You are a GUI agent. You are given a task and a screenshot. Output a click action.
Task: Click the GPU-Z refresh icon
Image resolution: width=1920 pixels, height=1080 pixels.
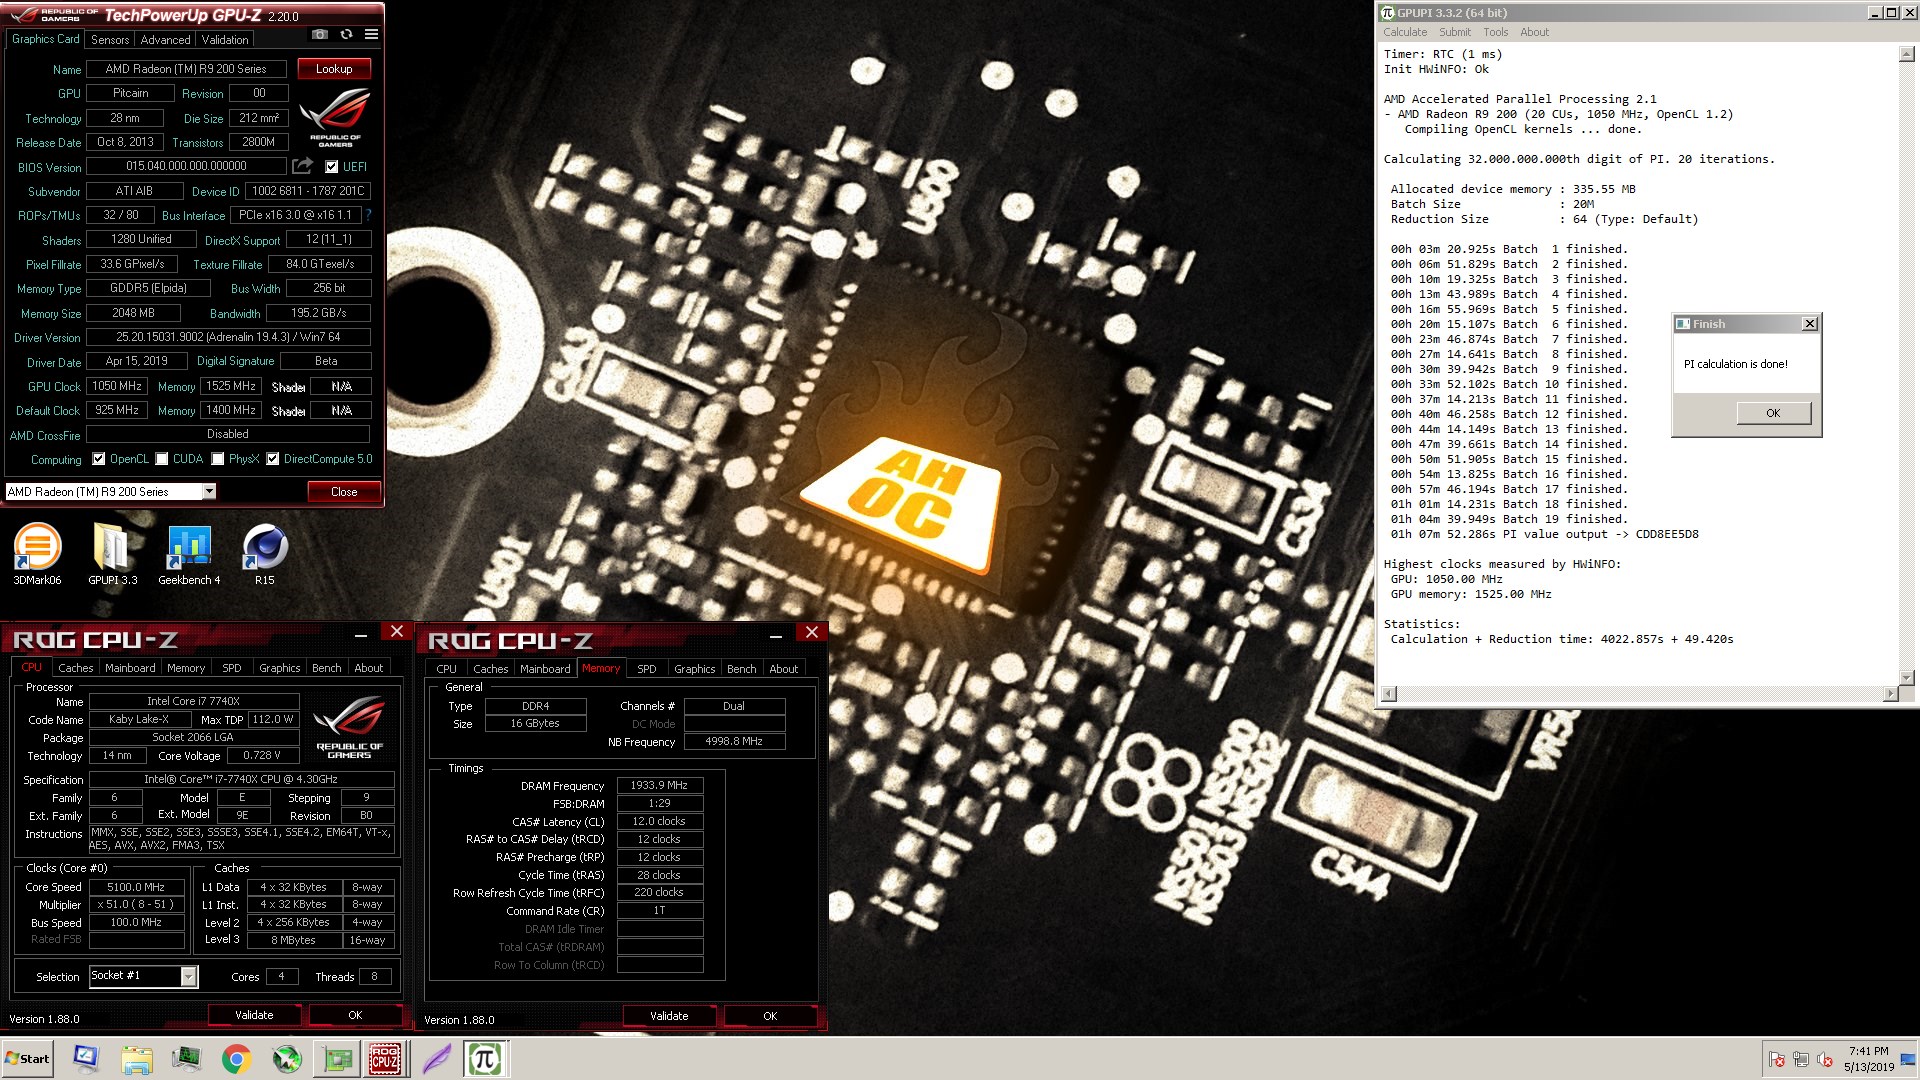(346, 34)
